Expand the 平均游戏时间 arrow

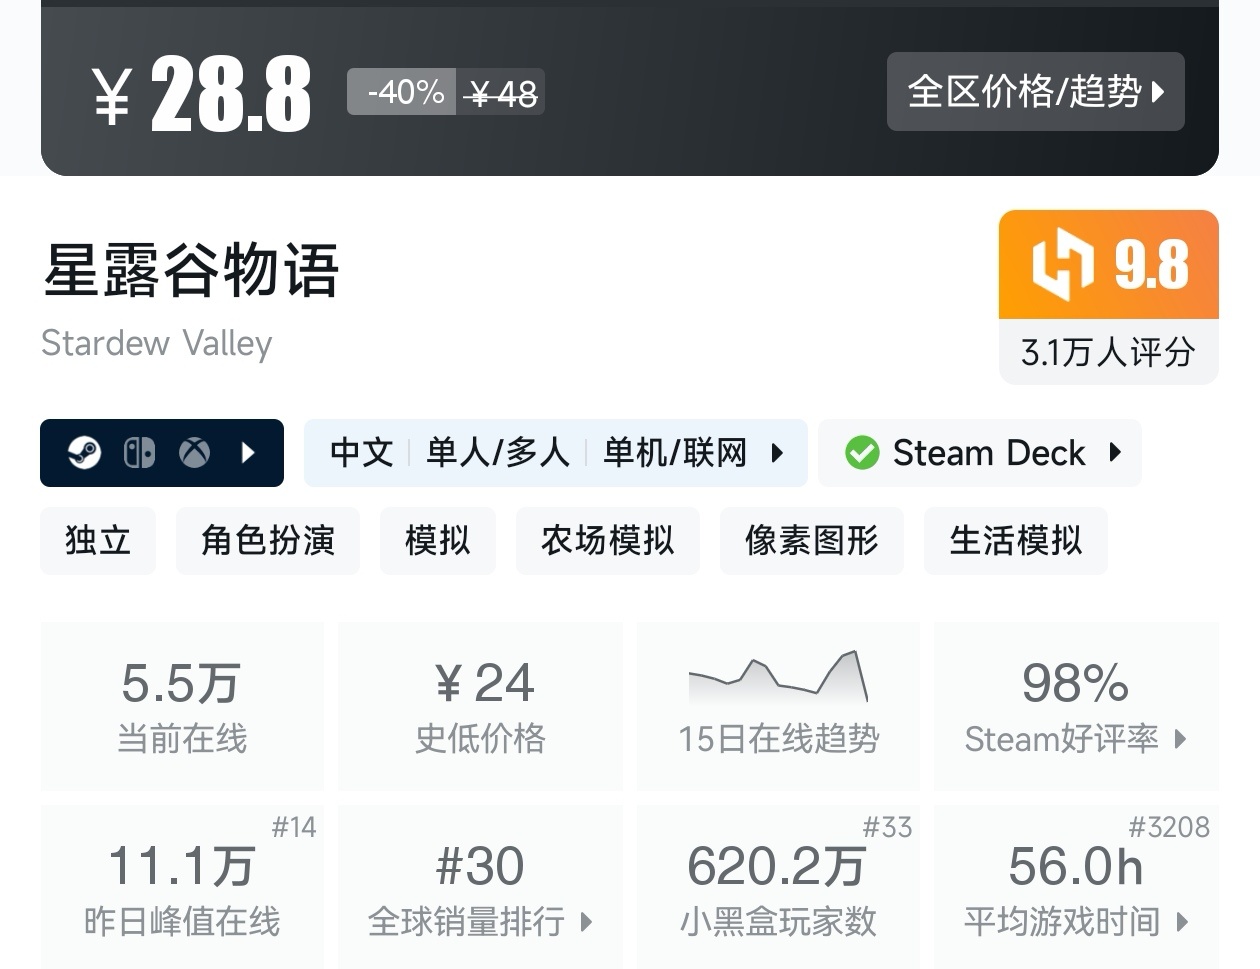1182,922
